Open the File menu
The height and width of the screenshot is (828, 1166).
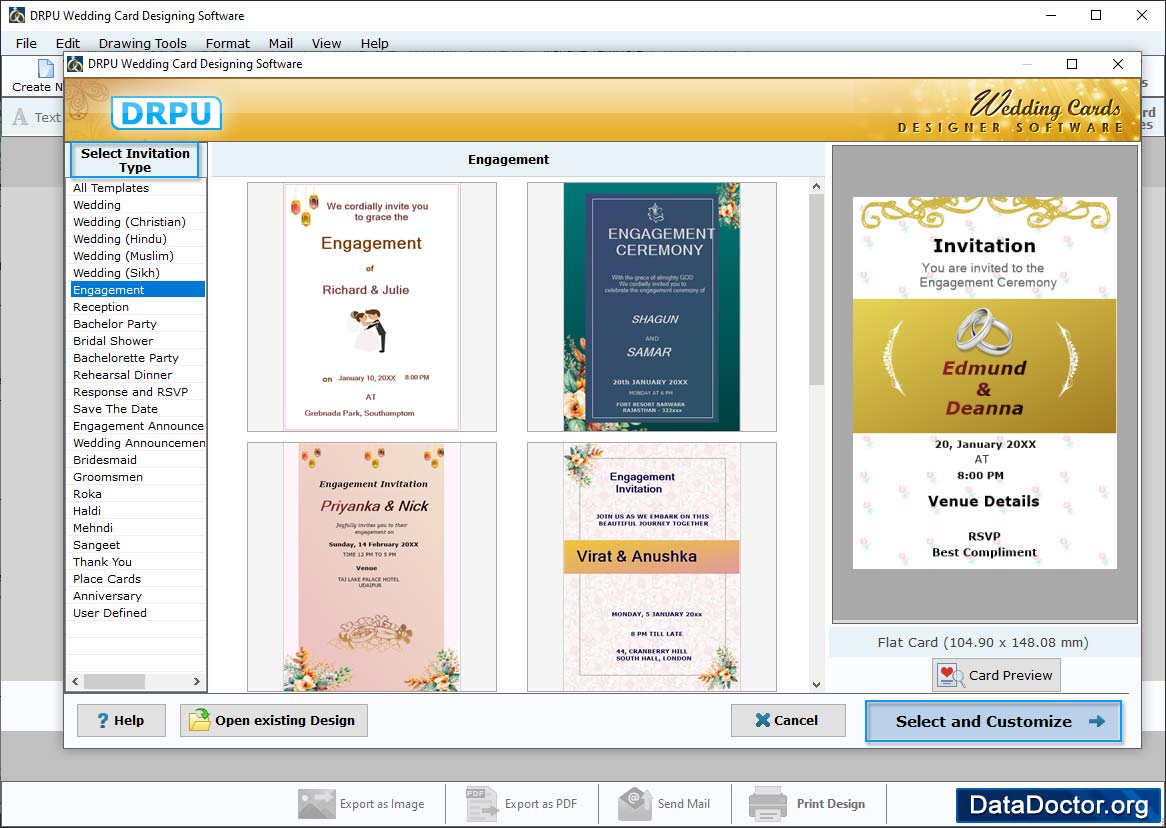click(26, 43)
